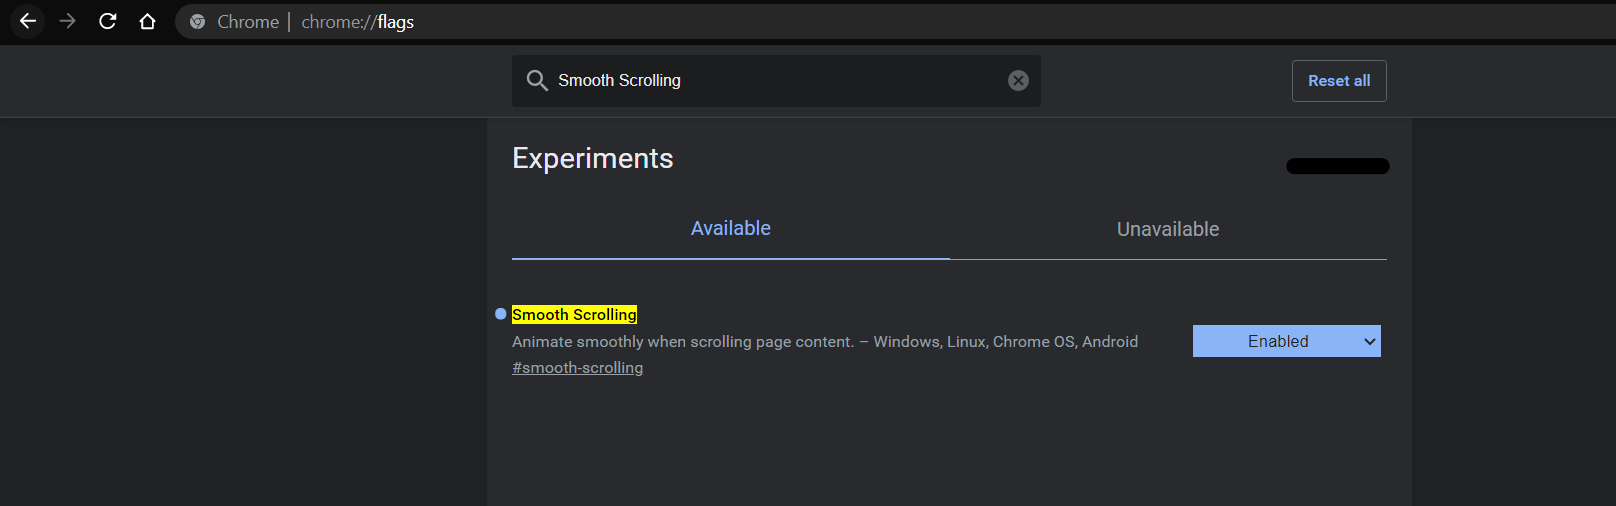Open the #smooth-scrolling anchor link

578,368
